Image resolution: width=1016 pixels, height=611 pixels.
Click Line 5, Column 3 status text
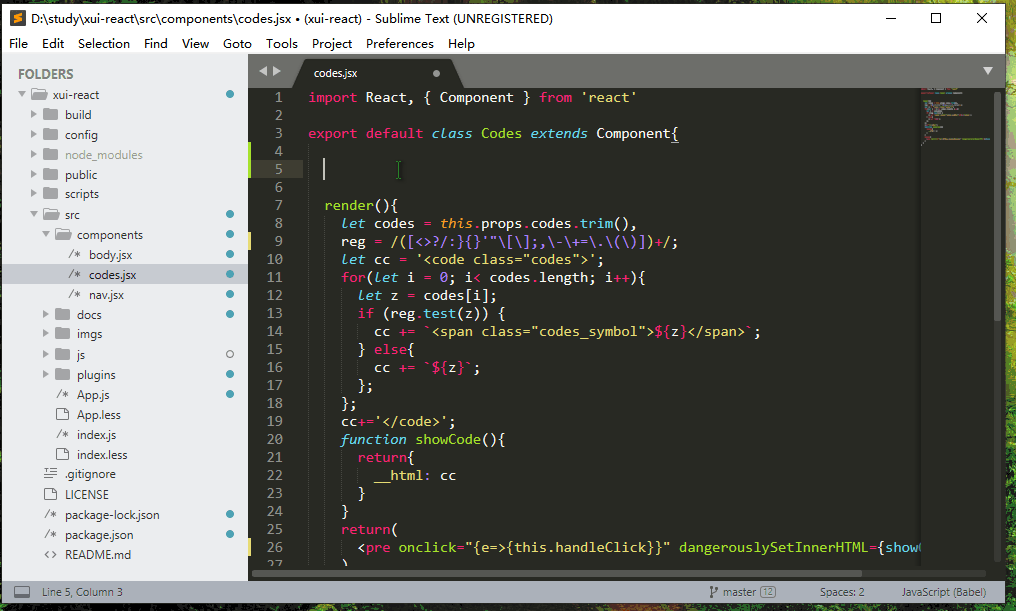[82, 592]
